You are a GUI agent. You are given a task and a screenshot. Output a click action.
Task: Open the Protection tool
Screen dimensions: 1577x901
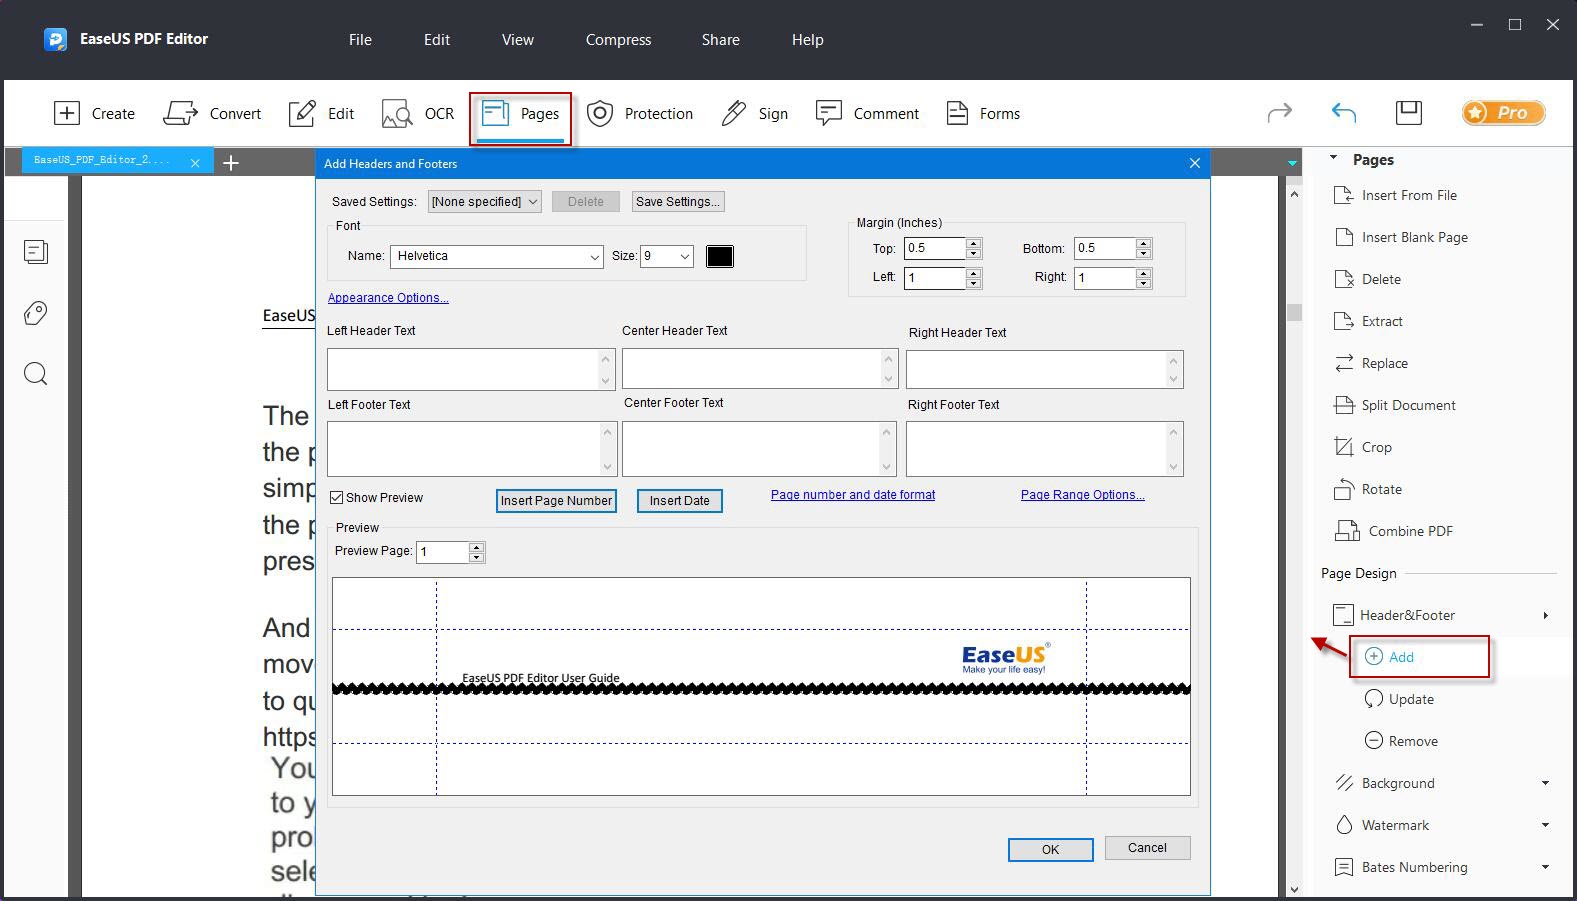(640, 113)
